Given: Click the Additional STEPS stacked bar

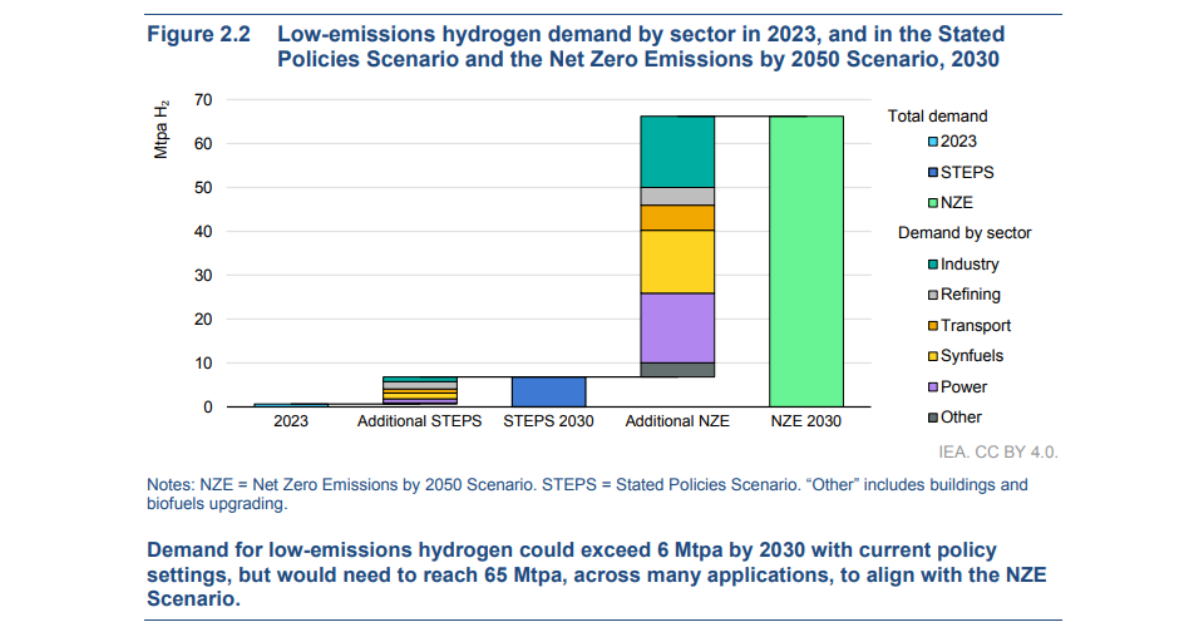Looking at the screenshot, I should (x=419, y=391).
